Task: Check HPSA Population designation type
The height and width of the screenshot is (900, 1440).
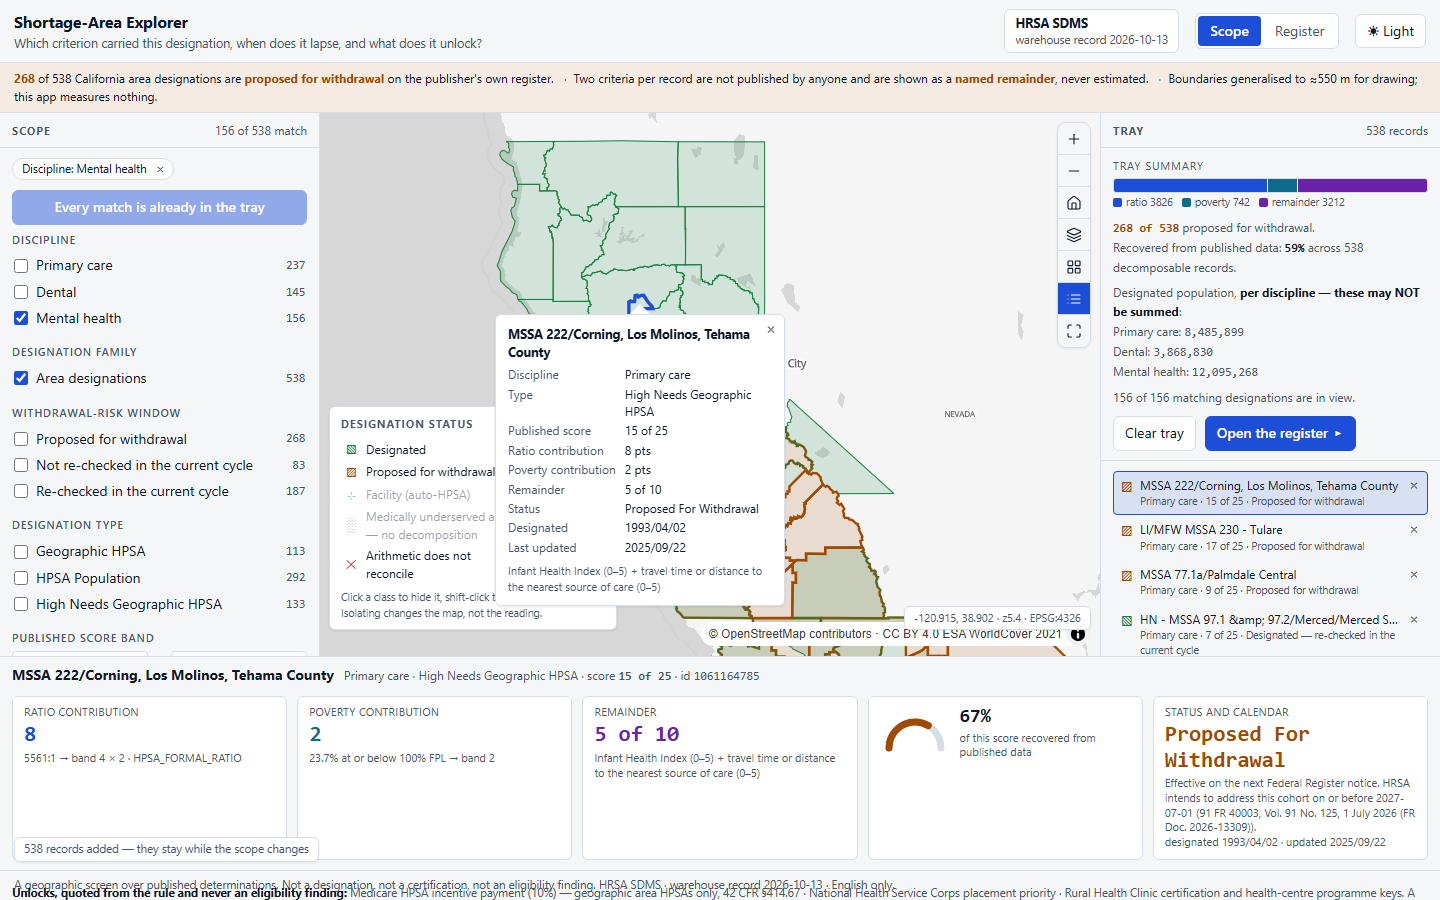Action: point(21,578)
